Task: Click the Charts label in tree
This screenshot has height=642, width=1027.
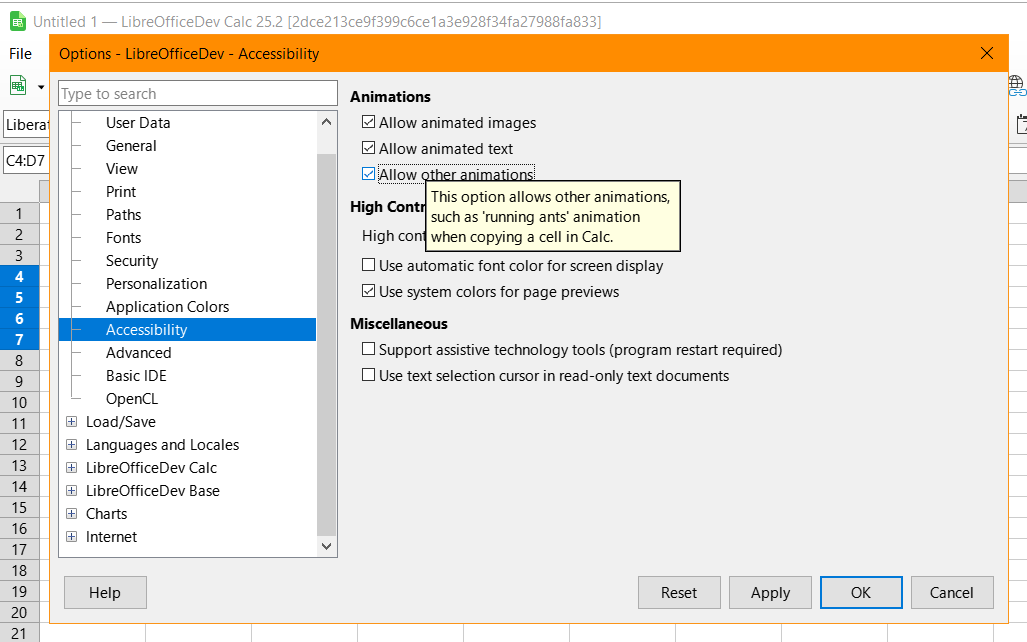Action: click(x=106, y=514)
